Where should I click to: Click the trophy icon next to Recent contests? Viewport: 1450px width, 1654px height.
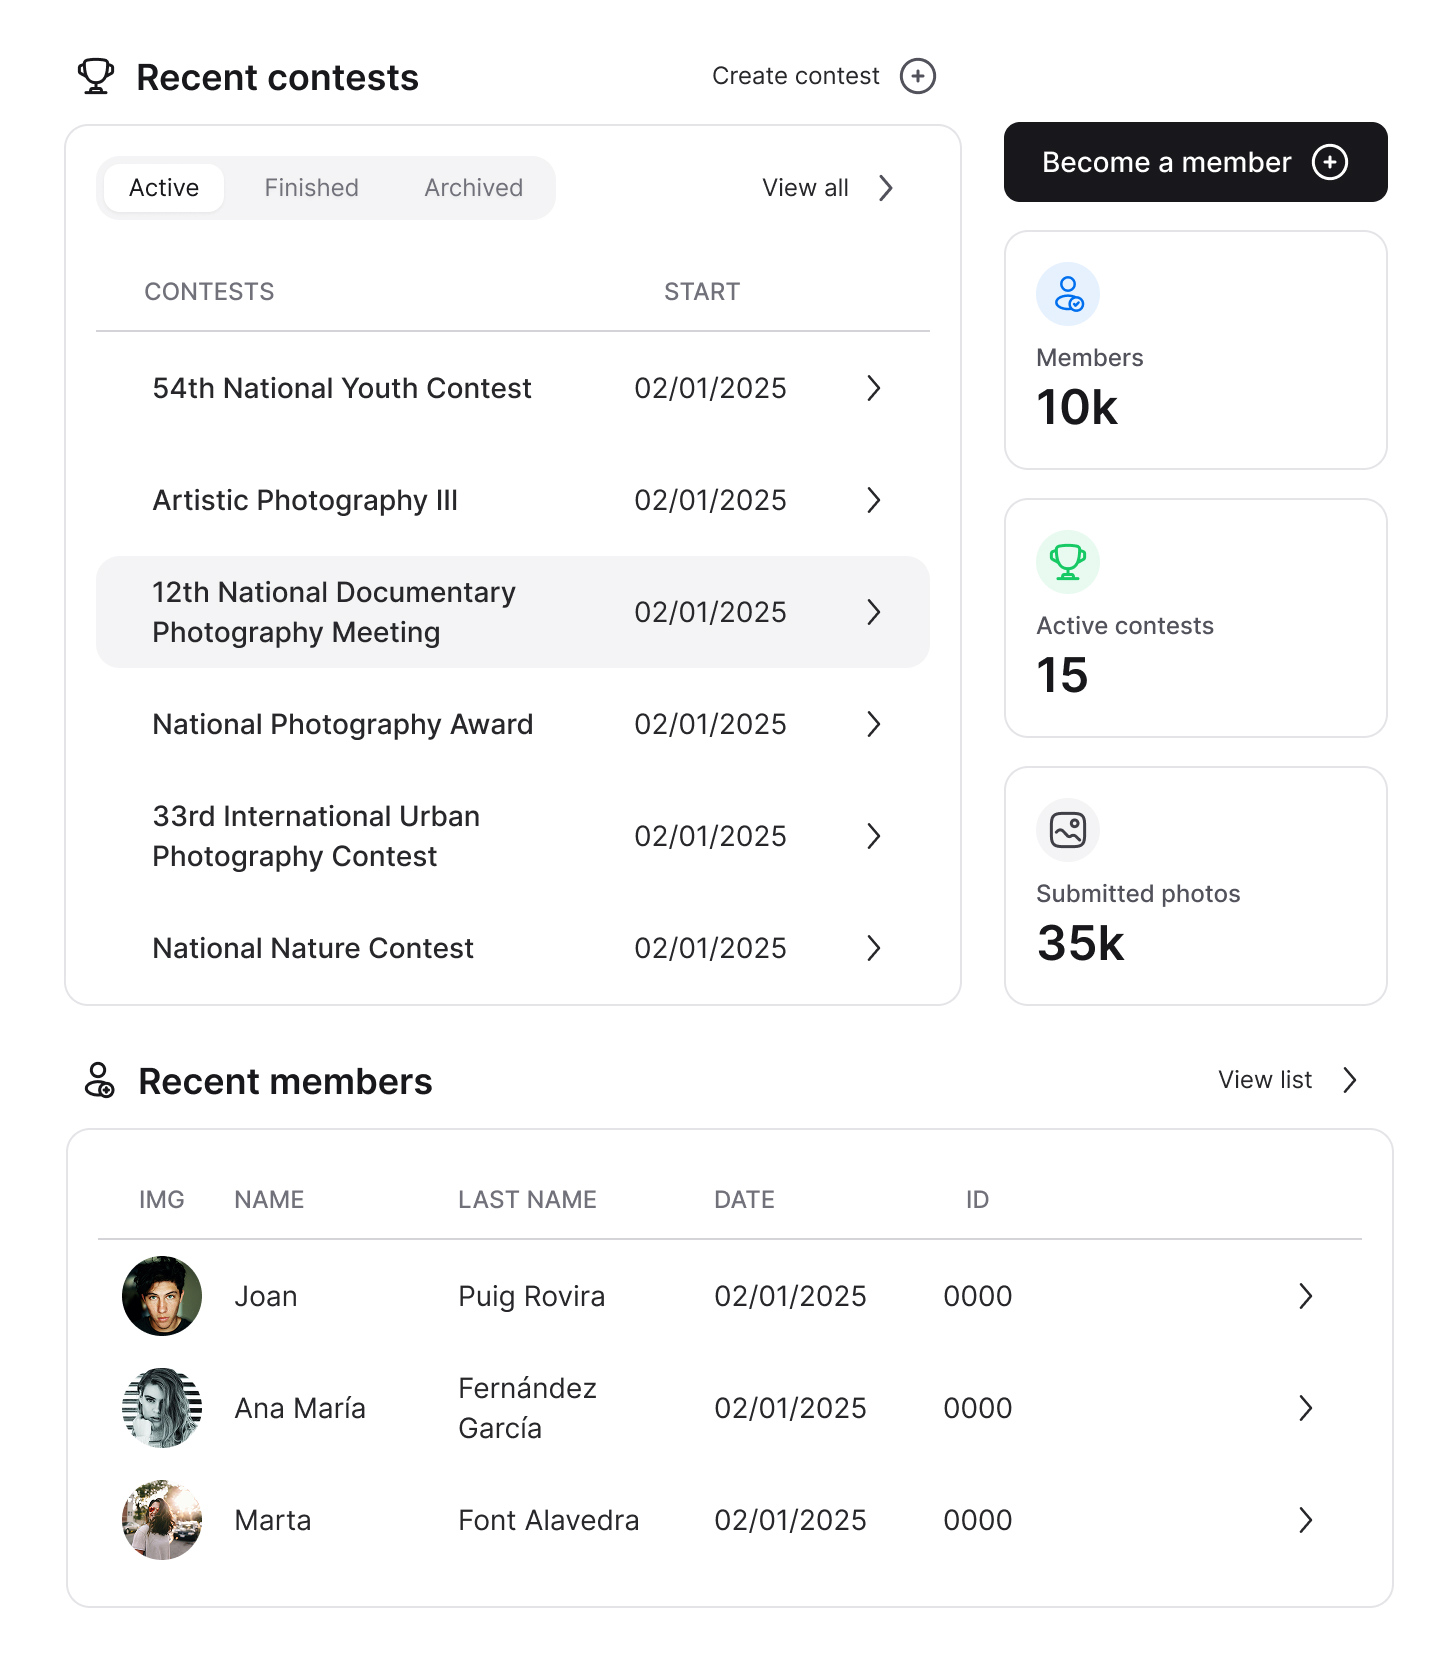[x=96, y=77]
